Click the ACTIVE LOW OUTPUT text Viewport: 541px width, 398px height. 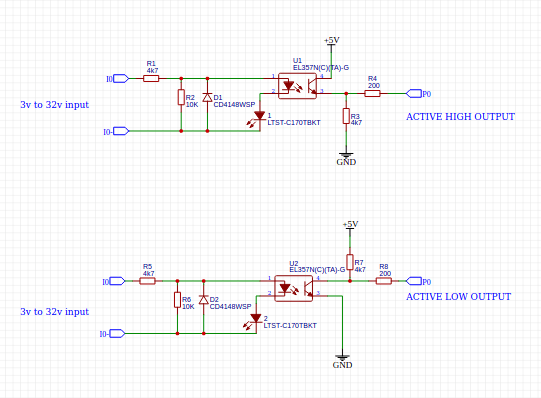point(459,297)
